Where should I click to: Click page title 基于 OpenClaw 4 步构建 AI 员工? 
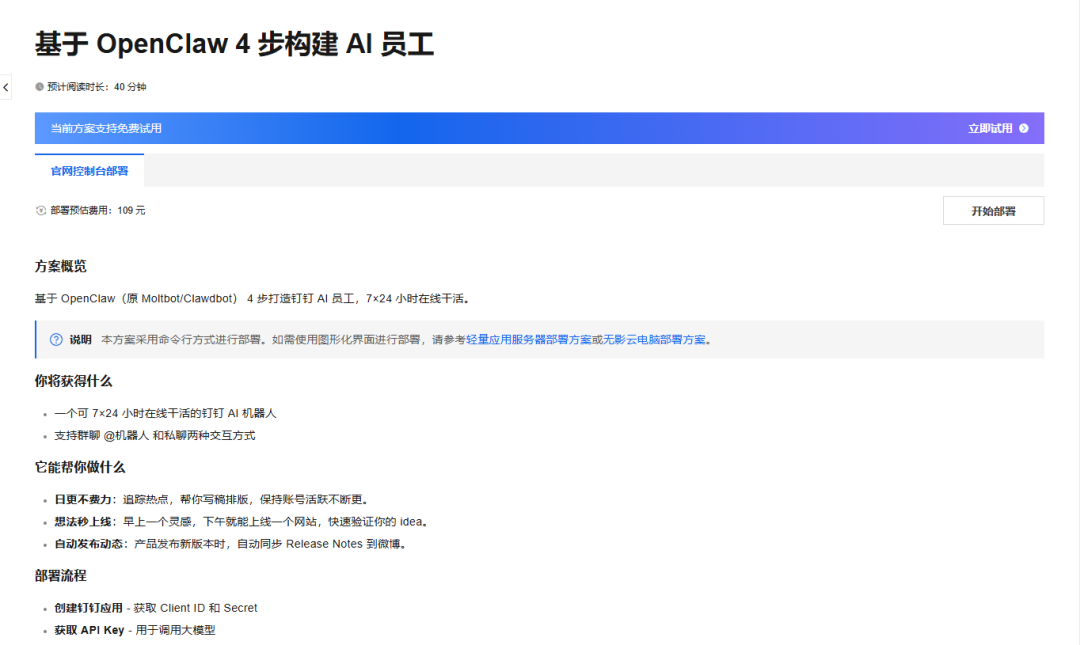234,44
